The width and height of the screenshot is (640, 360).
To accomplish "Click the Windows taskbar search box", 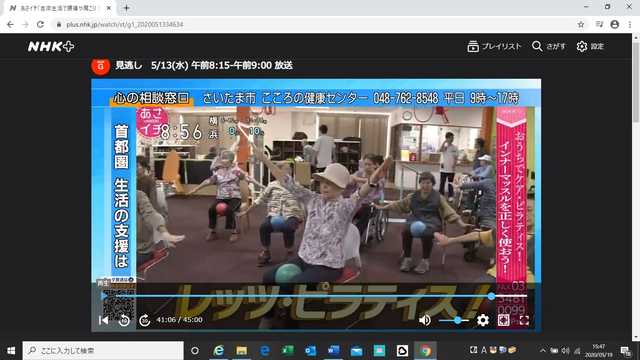I will pos(103,351).
